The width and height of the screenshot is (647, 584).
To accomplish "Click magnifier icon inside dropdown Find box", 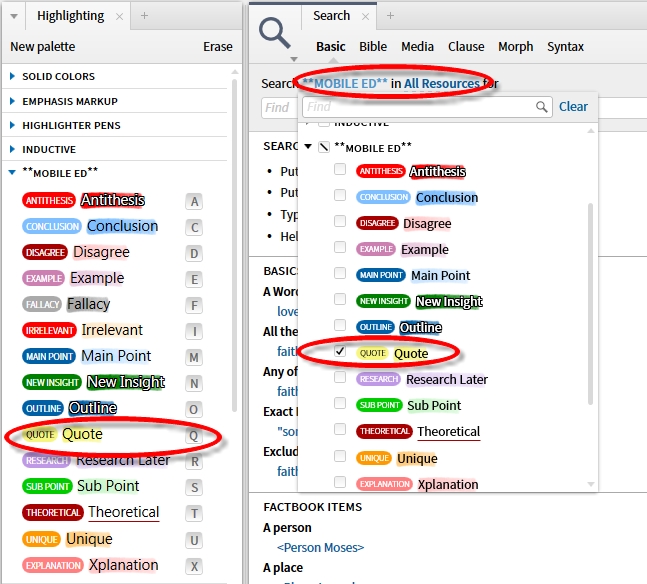I will coord(541,107).
